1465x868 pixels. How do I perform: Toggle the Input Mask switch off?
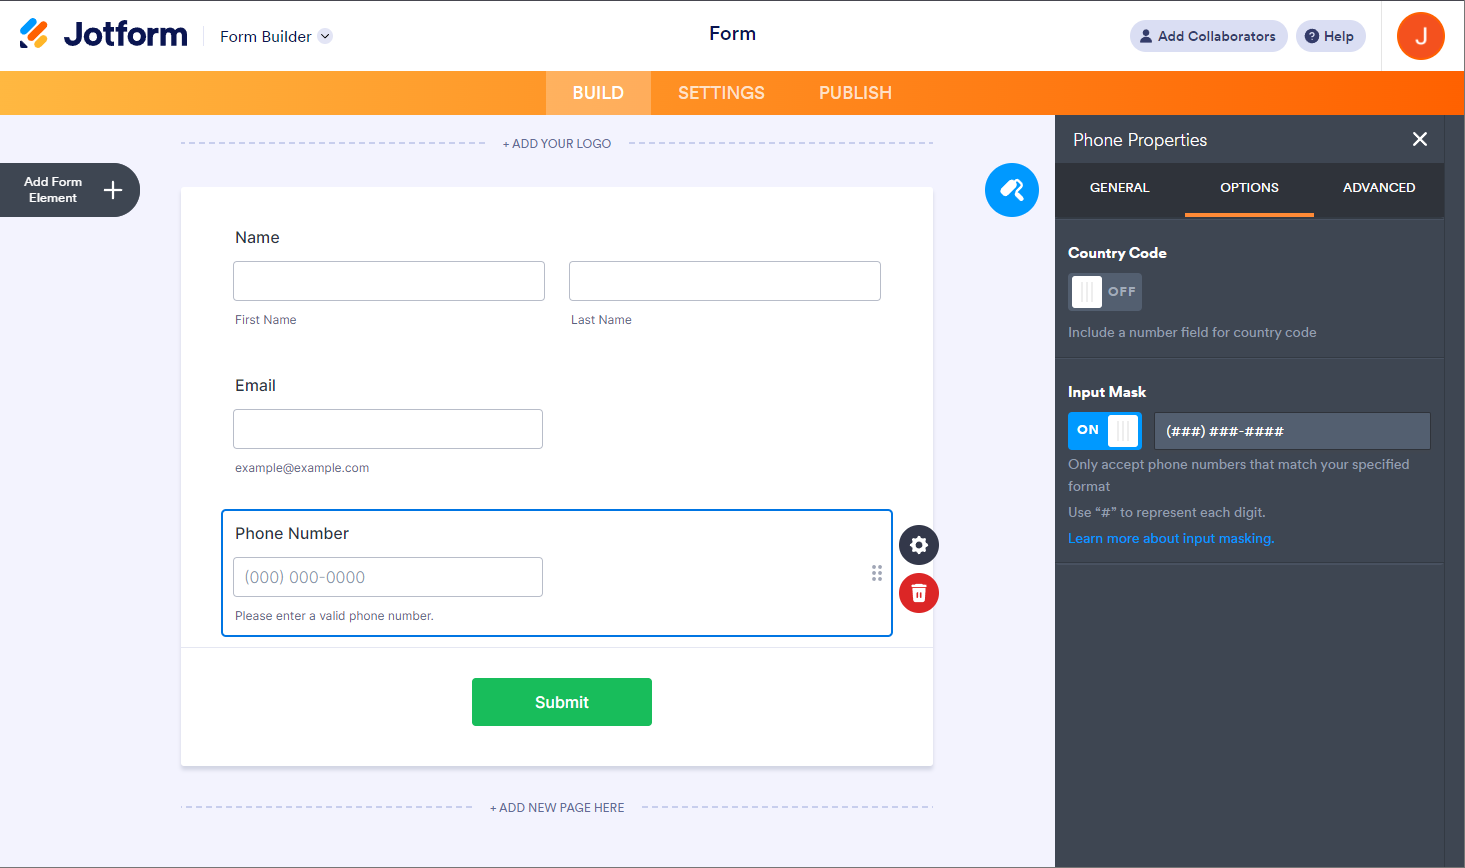coord(1105,431)
